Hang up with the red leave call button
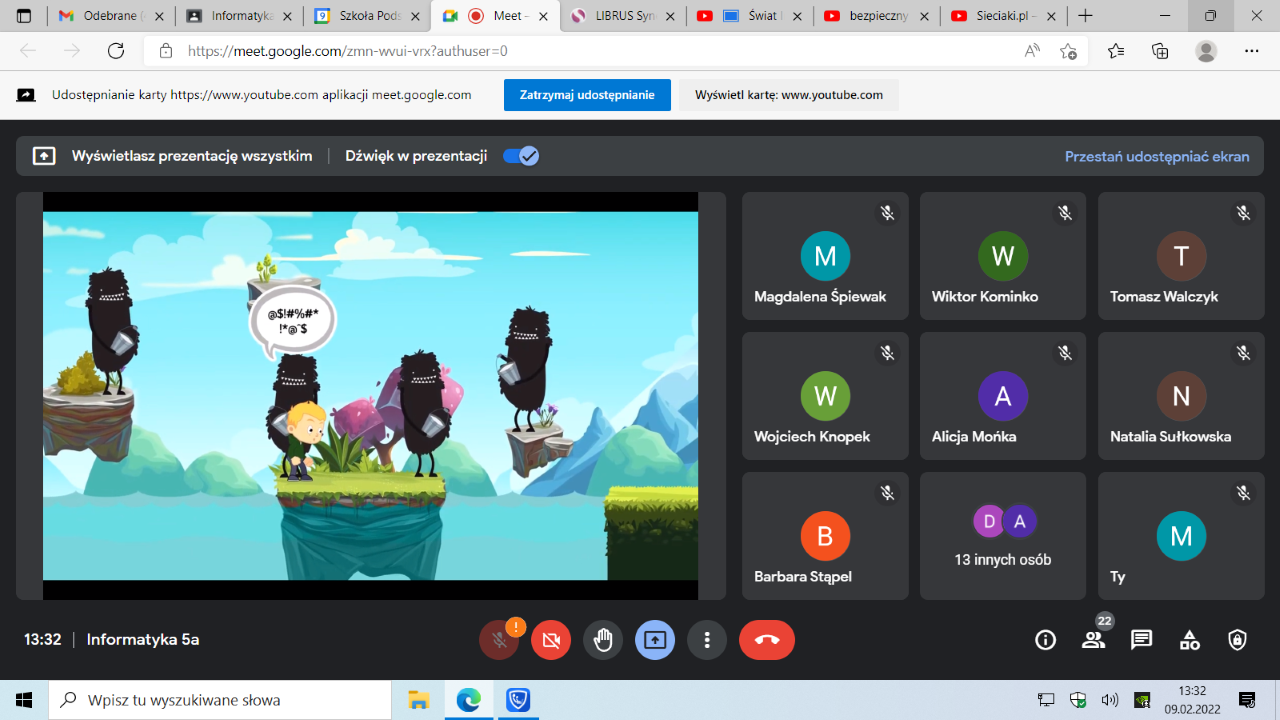Image resolution: width=1280 pixels, height=720 pixels. coord(767,640)
